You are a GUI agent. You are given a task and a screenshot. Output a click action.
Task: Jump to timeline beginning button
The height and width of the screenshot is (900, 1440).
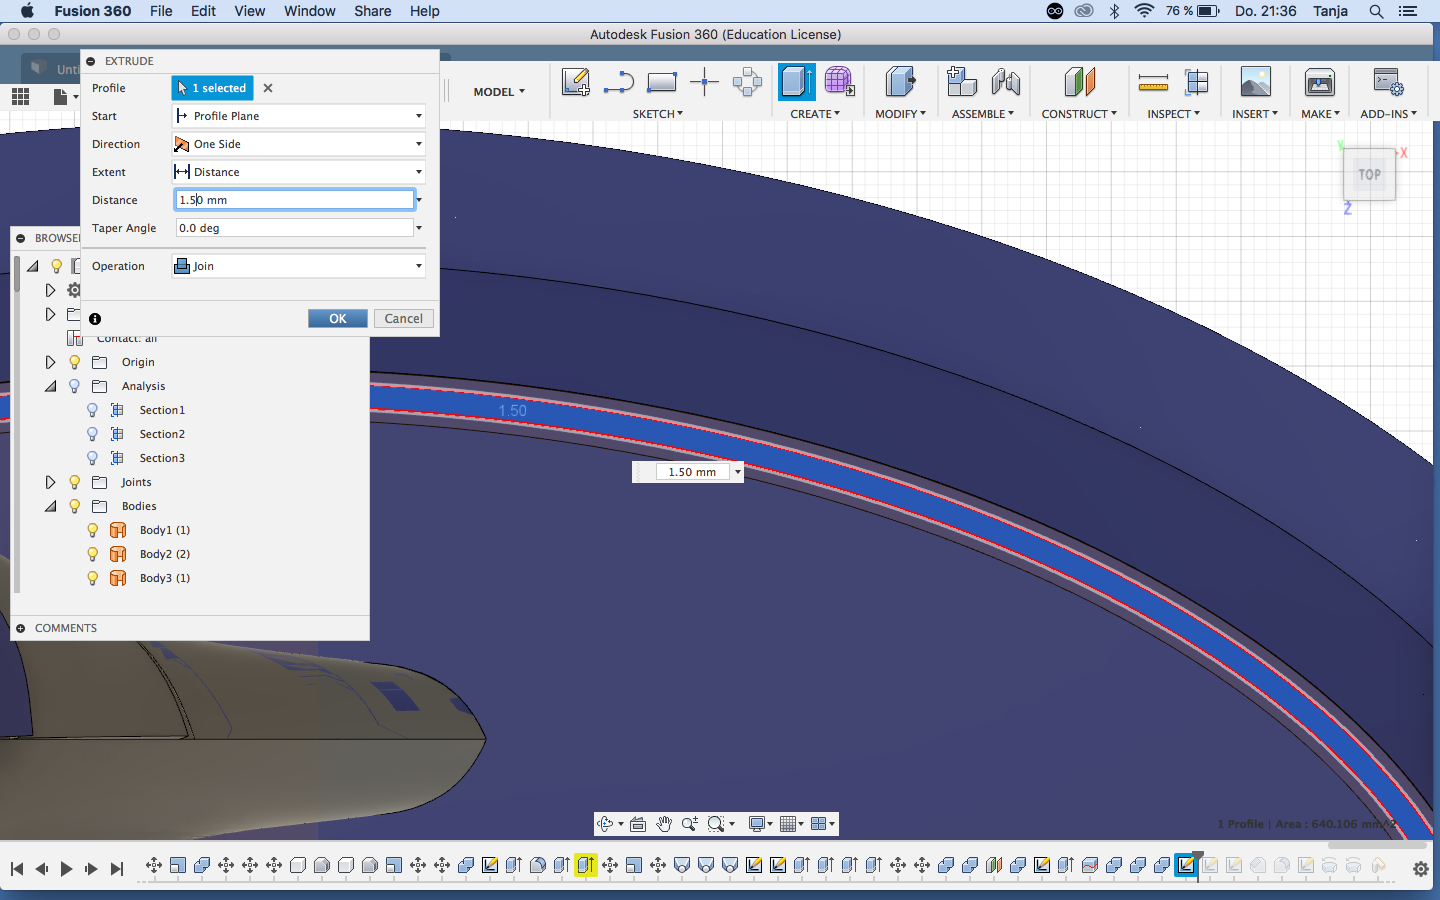pyautogui.click(x=17, y=869)
